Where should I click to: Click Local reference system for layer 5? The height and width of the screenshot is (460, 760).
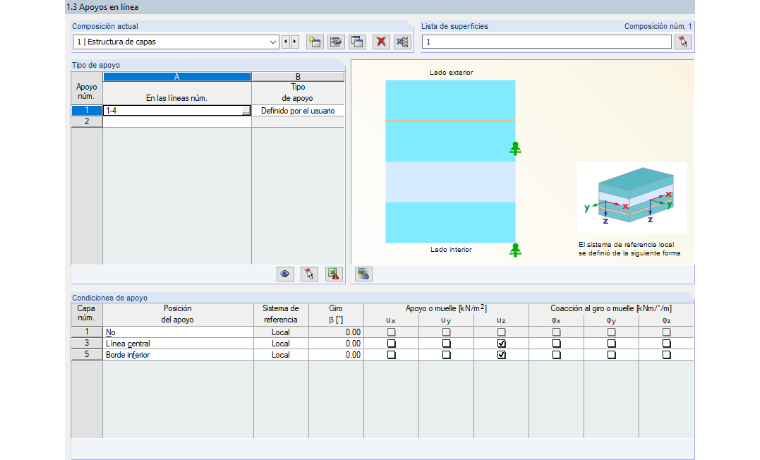[281, 355]
